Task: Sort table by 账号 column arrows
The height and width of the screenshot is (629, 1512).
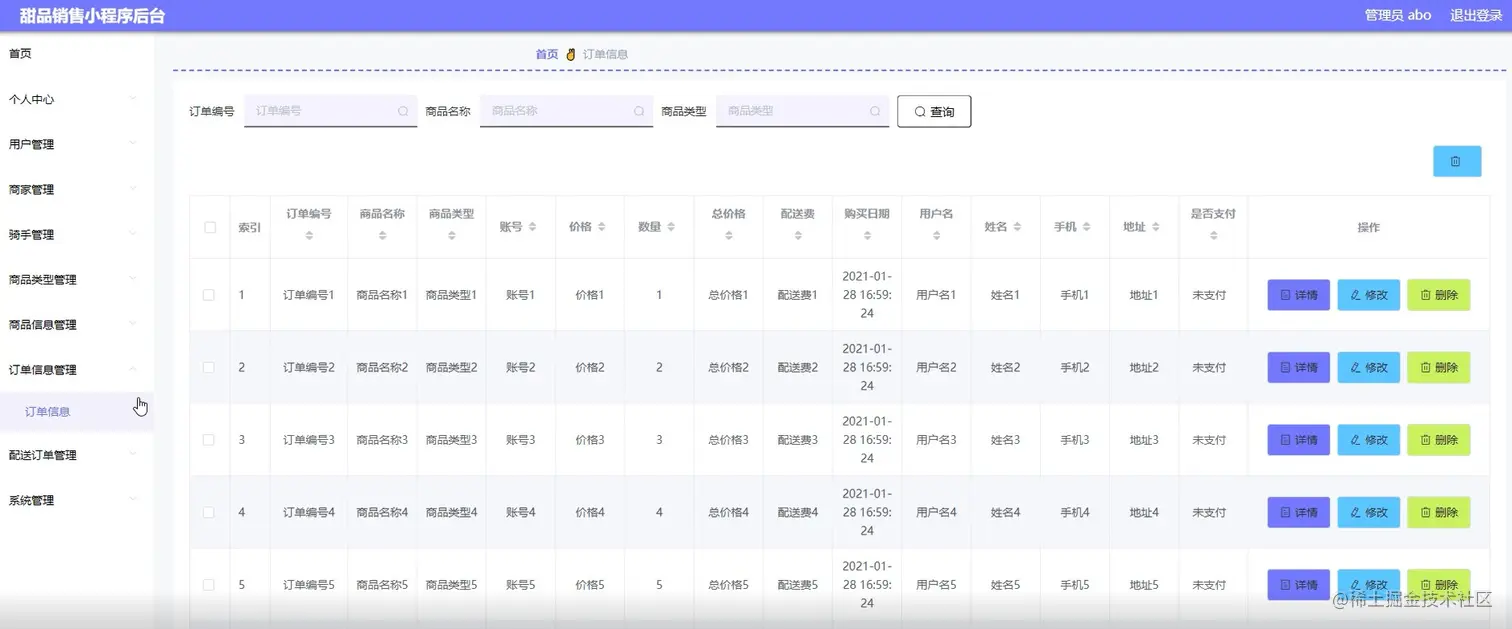Action: [x=532, y=227]
